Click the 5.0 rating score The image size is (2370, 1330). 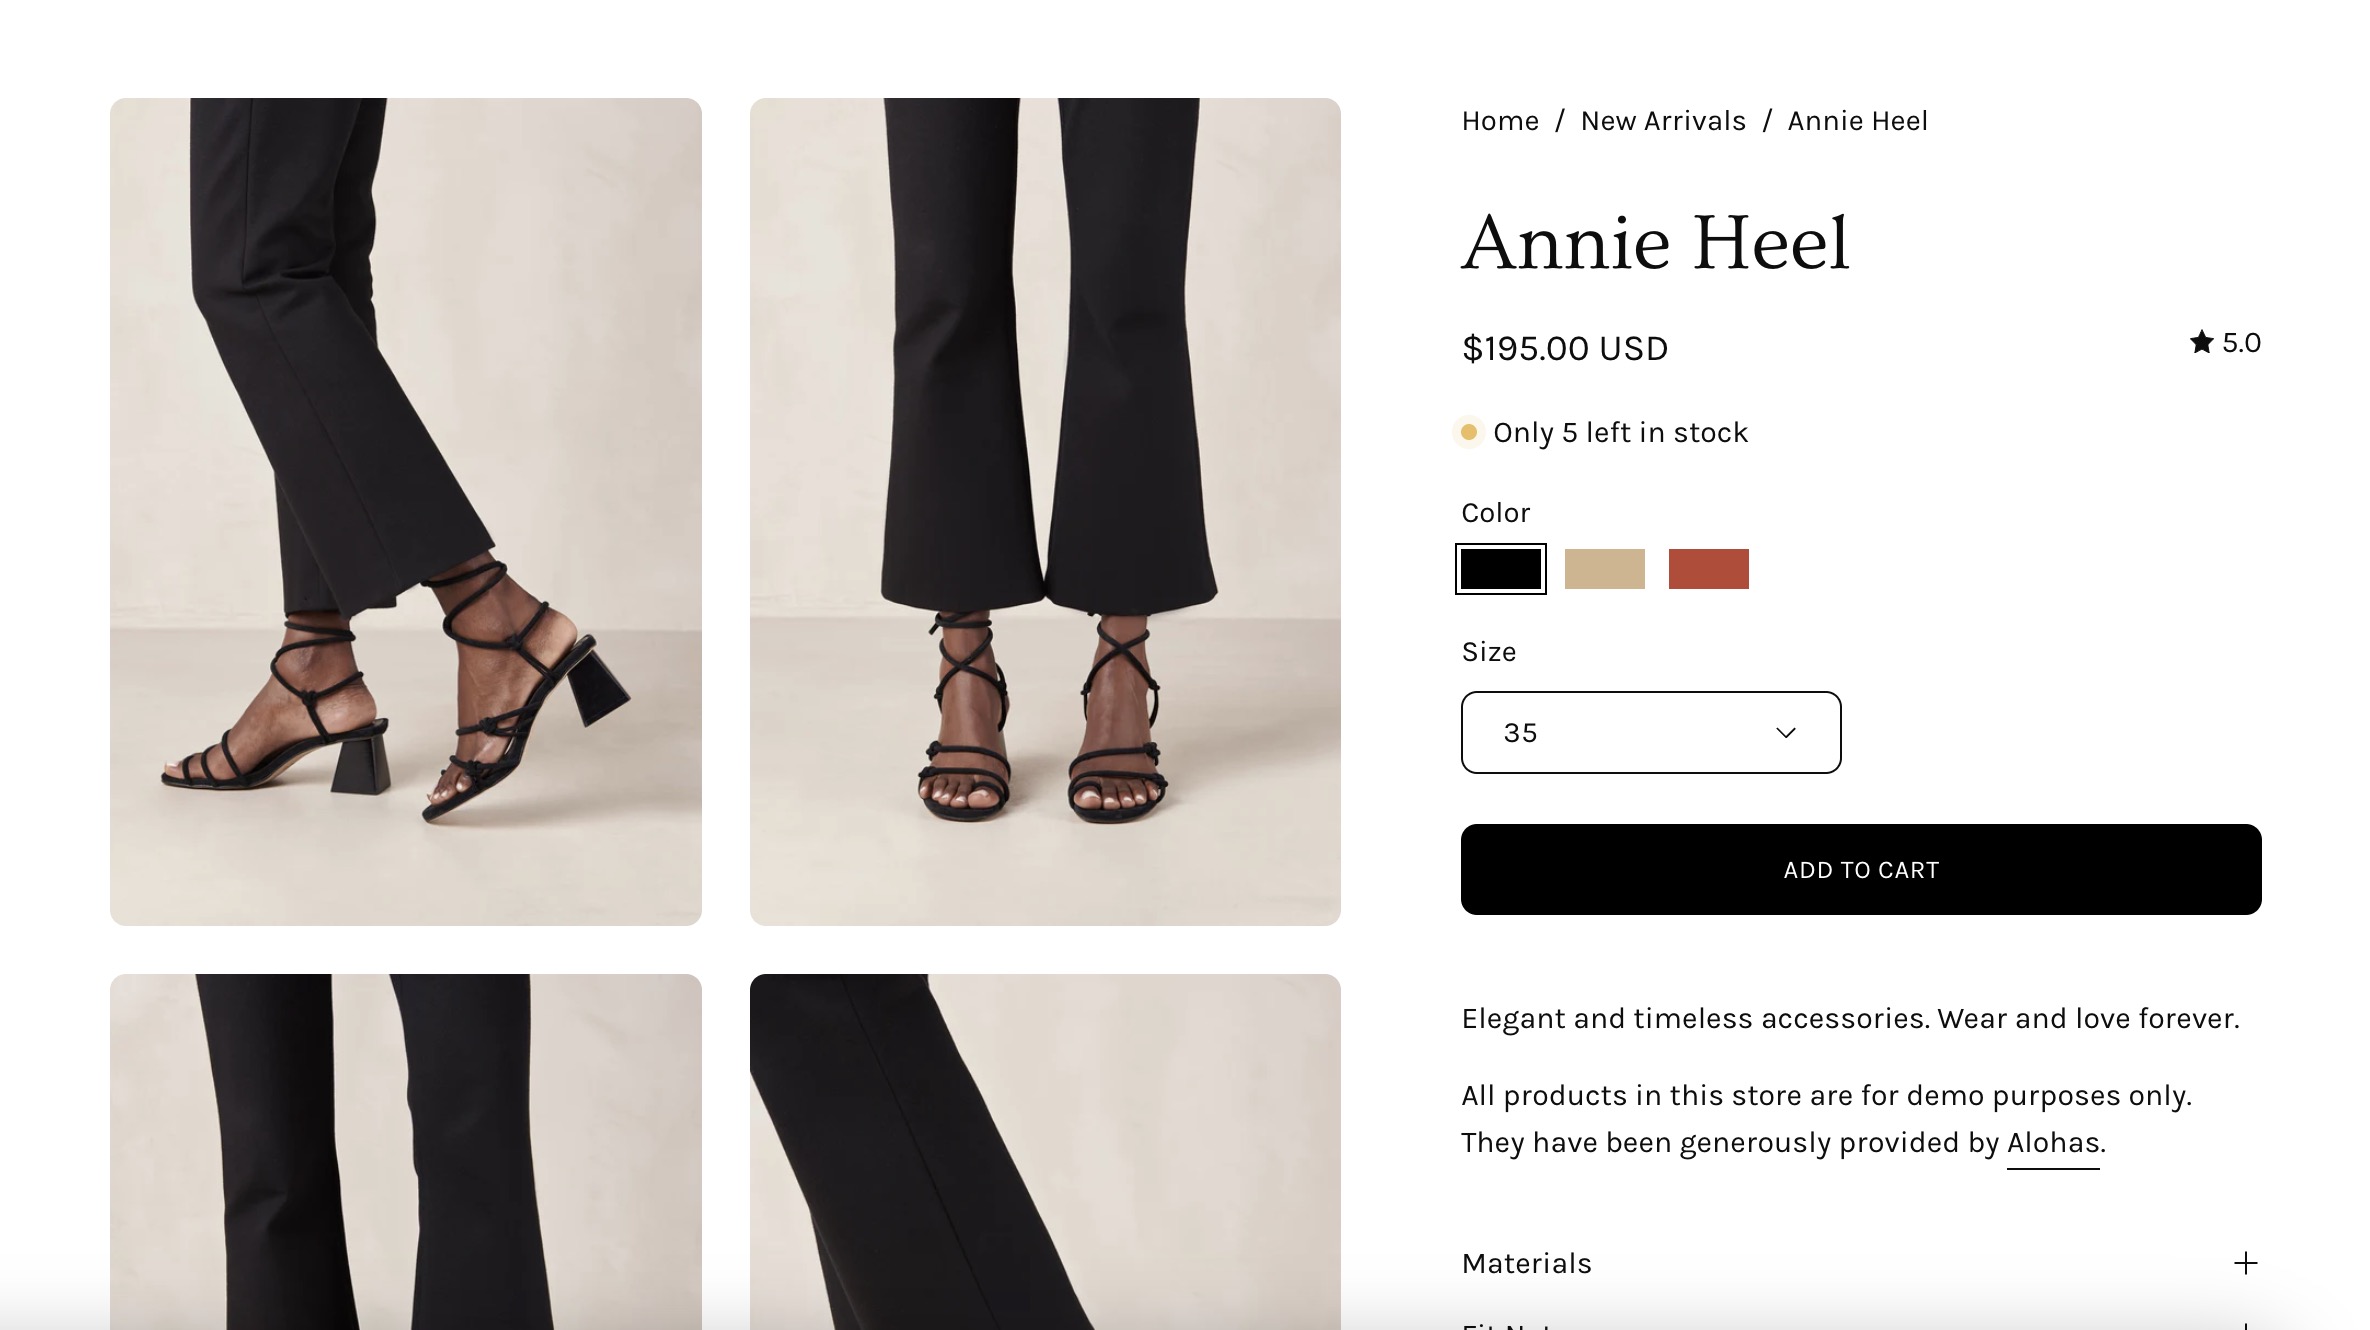tap(2241, 343)
